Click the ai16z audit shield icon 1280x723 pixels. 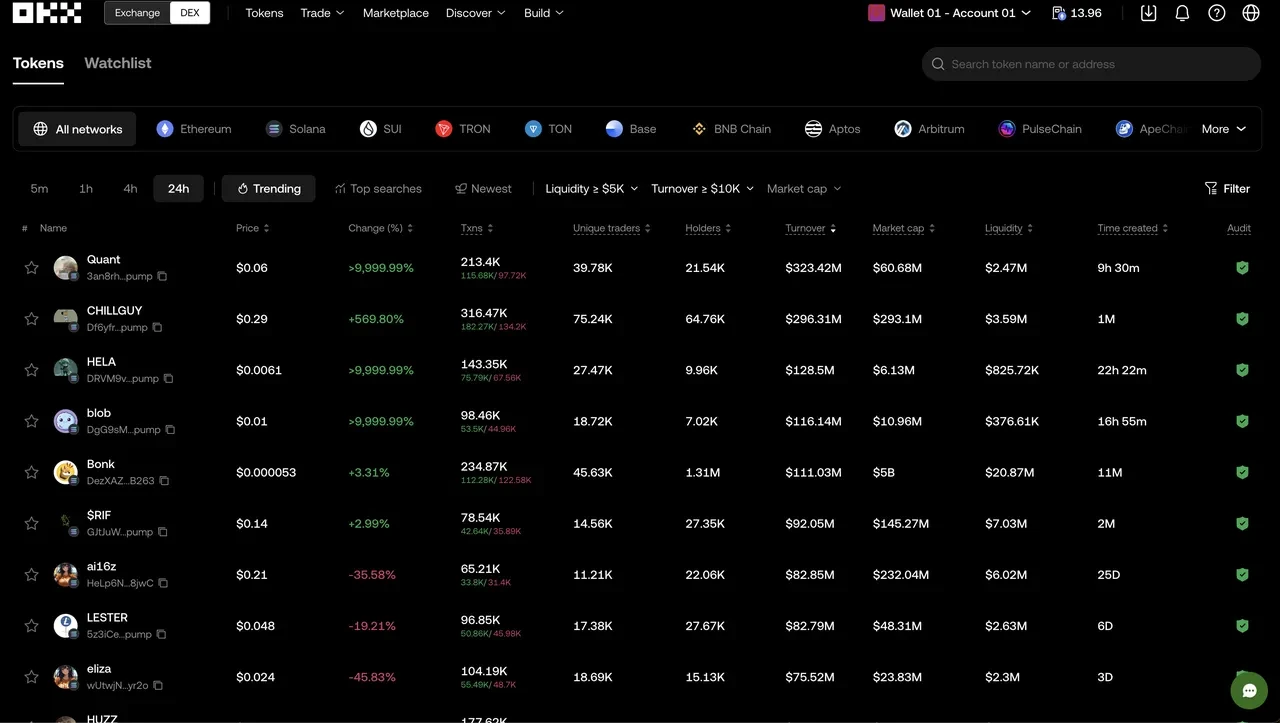tap(1242, 575)
